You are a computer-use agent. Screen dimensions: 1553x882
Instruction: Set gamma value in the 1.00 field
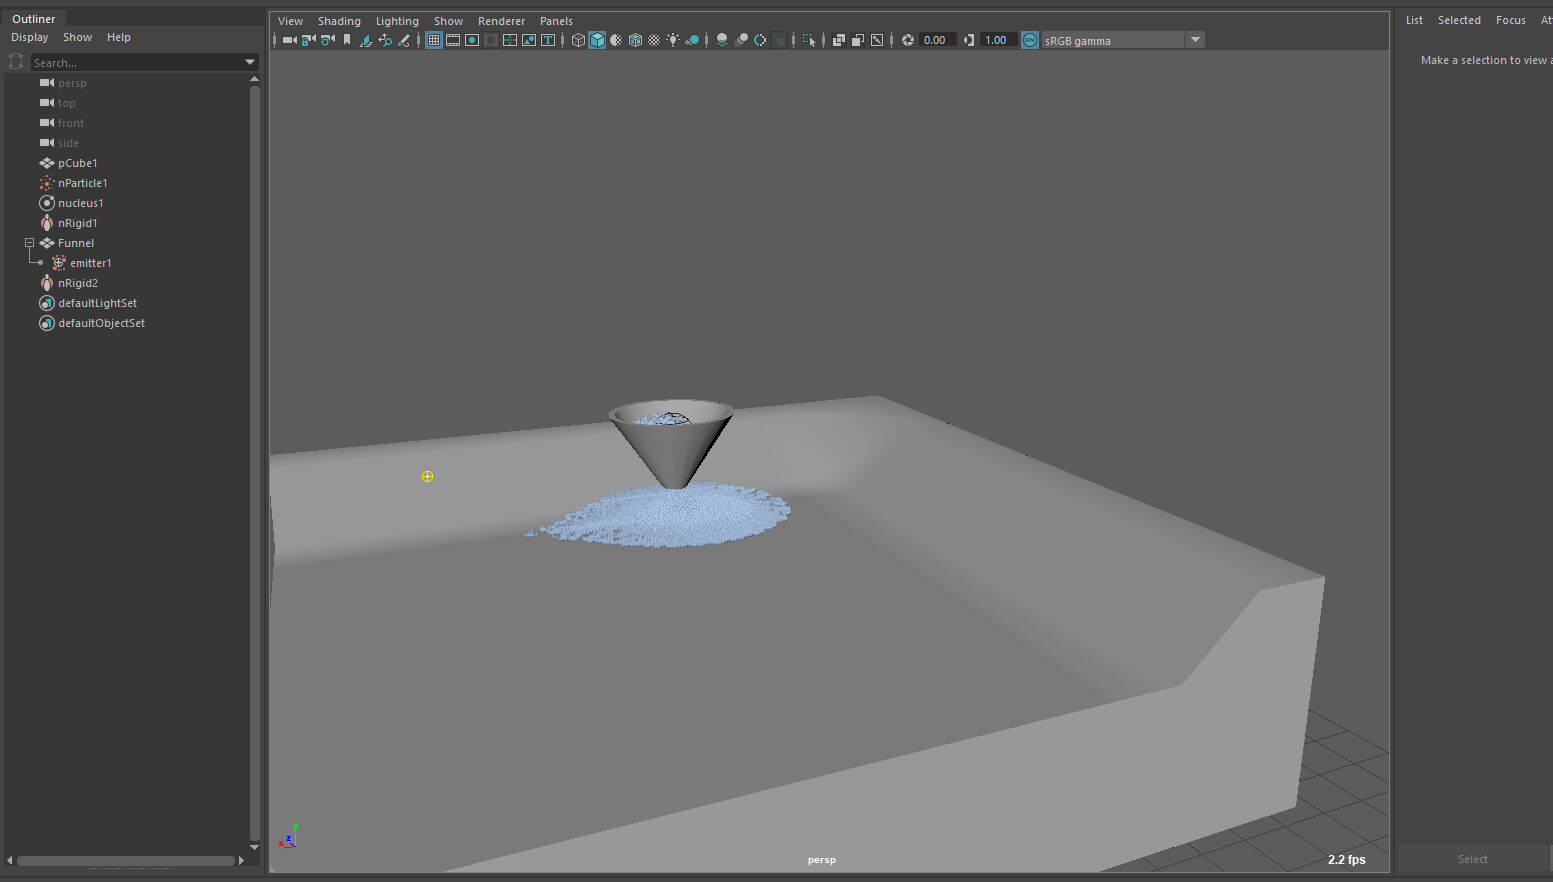pyautogui.click(x=996, y=40)
